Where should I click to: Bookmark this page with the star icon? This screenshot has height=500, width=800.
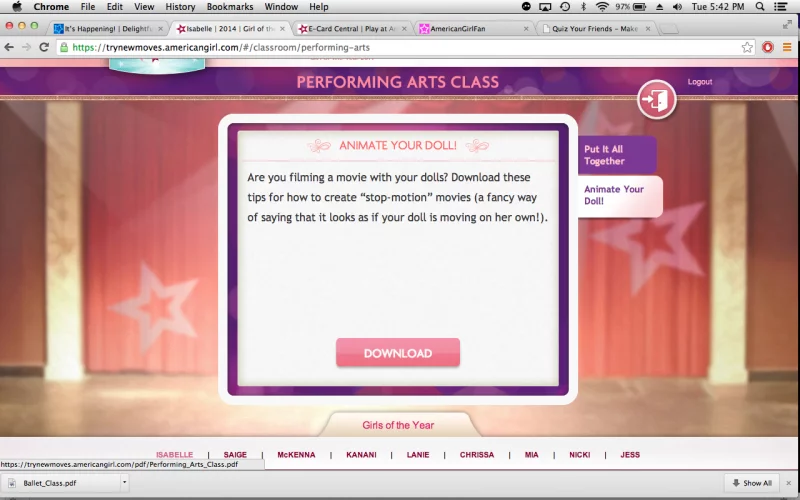747,47
